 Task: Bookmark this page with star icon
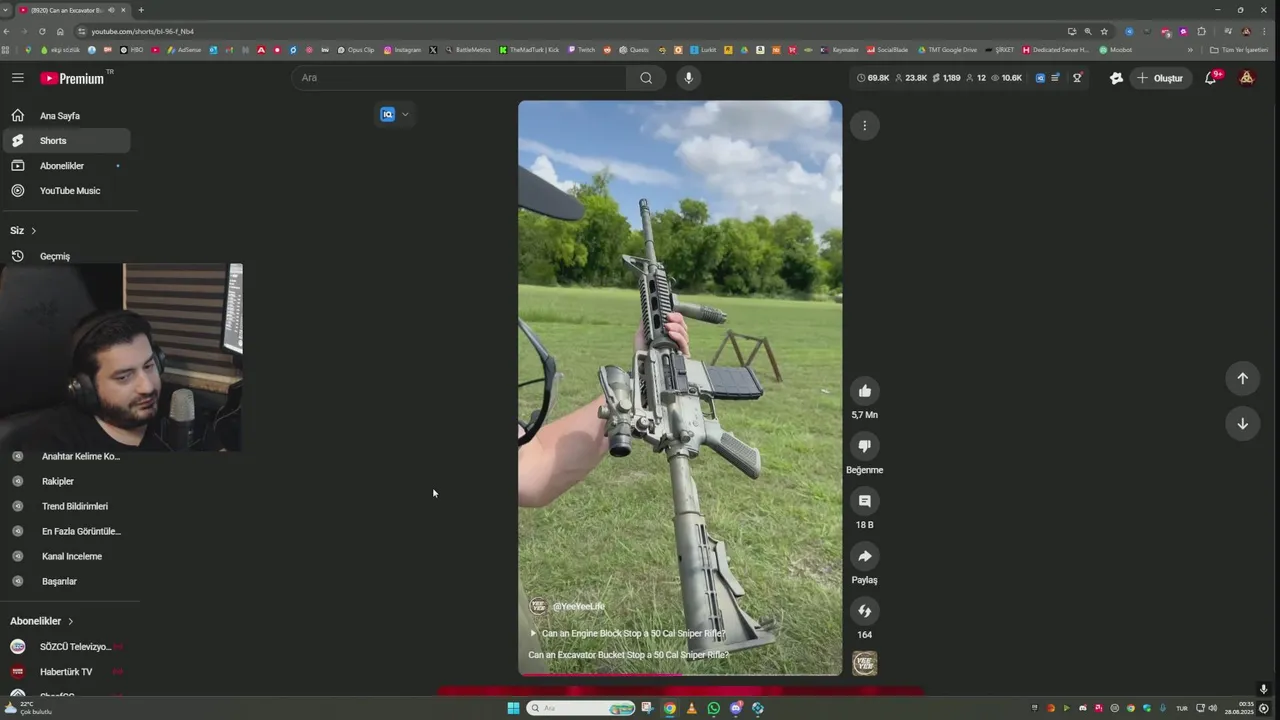pyautogui.click(x=1104, y=32)
